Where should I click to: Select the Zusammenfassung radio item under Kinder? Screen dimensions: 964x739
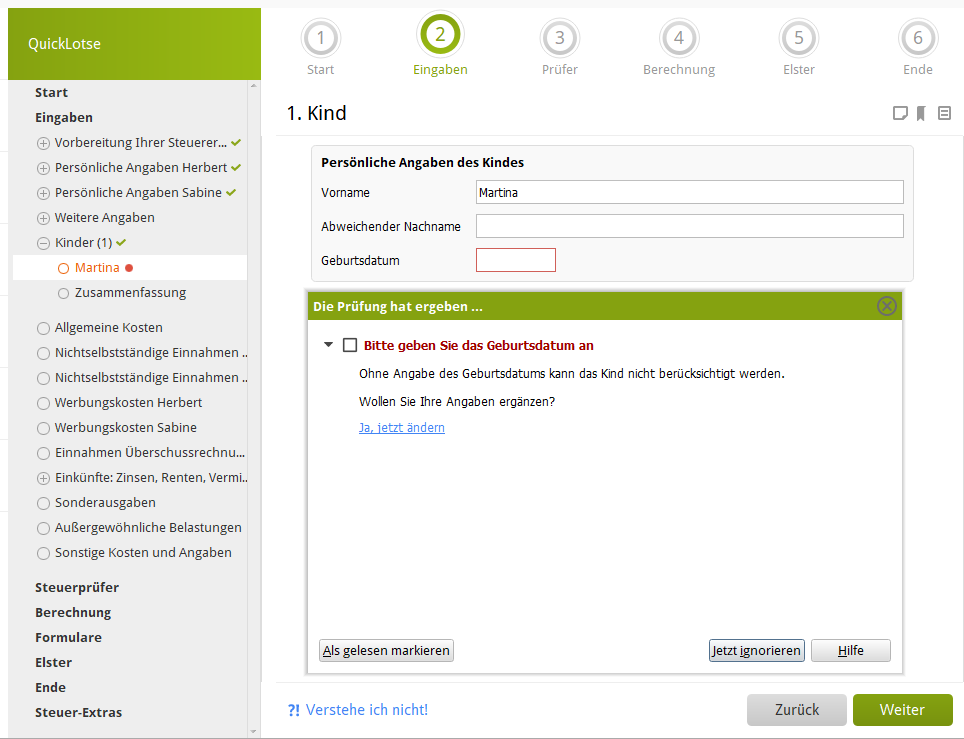(x=64, y=293)
